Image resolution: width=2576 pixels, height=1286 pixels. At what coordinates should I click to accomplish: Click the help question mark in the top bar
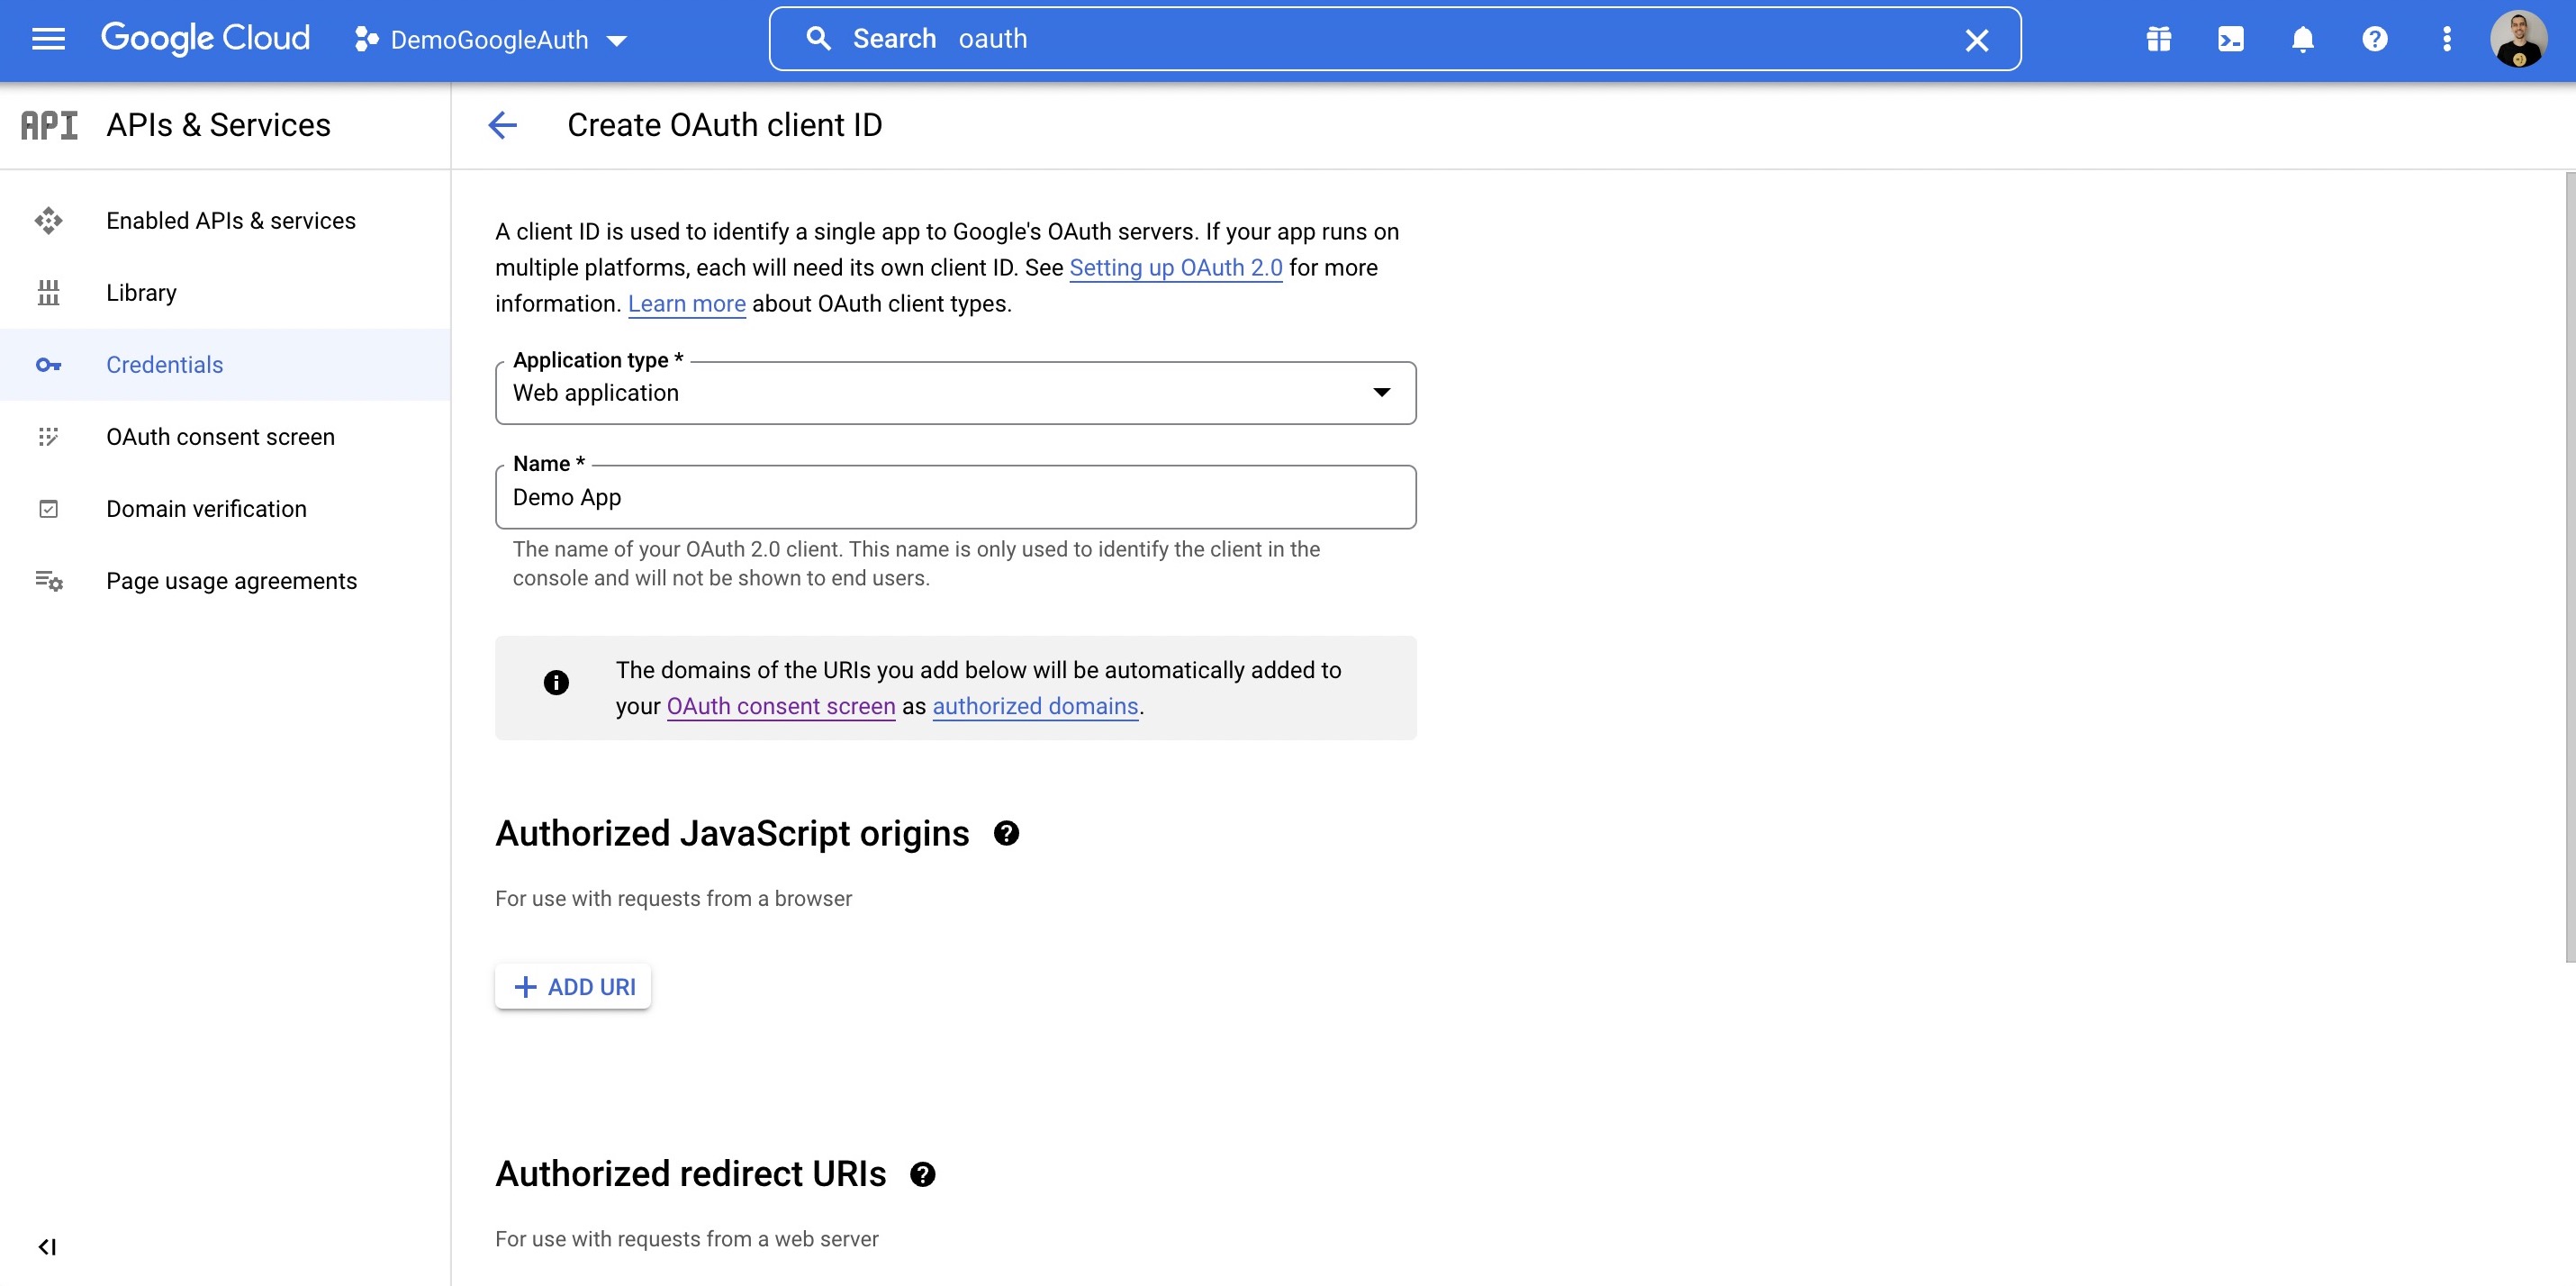tap(2375, 39)
